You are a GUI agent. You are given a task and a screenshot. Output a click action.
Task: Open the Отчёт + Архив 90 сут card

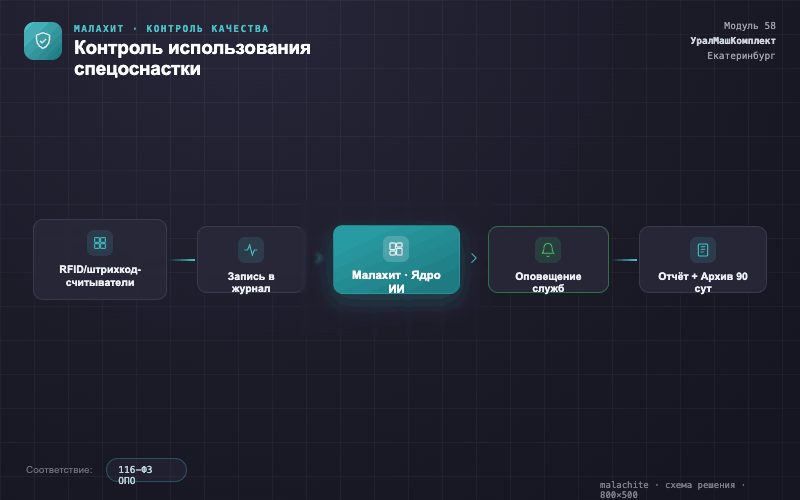703,260
